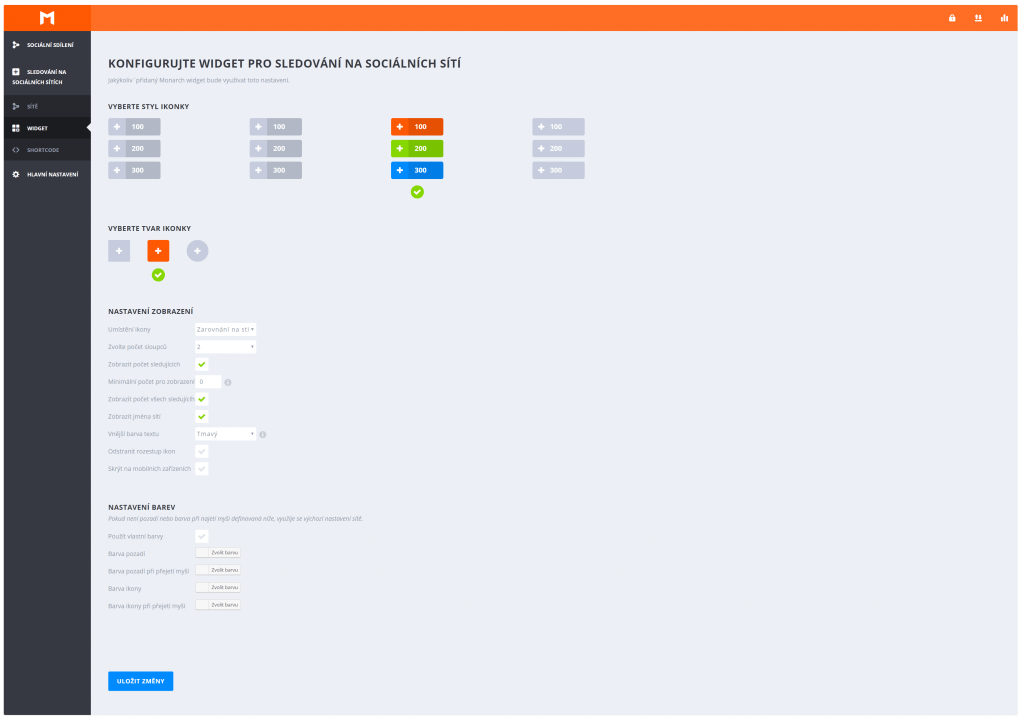Select the orange rounded icon shape
1024x719 pixels.
pyautogui.click(x=158, y=251)
